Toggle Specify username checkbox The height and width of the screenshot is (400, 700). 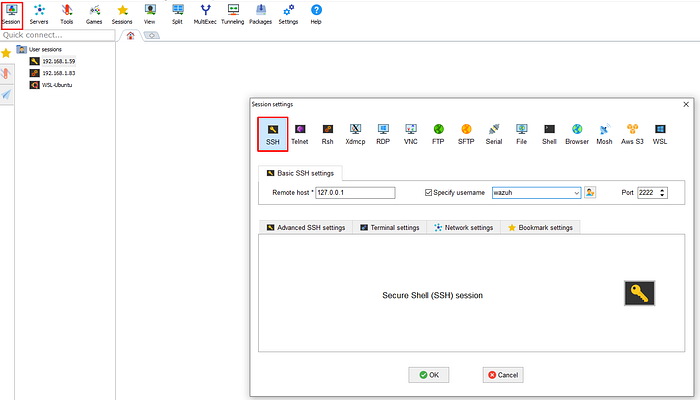tap(428, 192)
